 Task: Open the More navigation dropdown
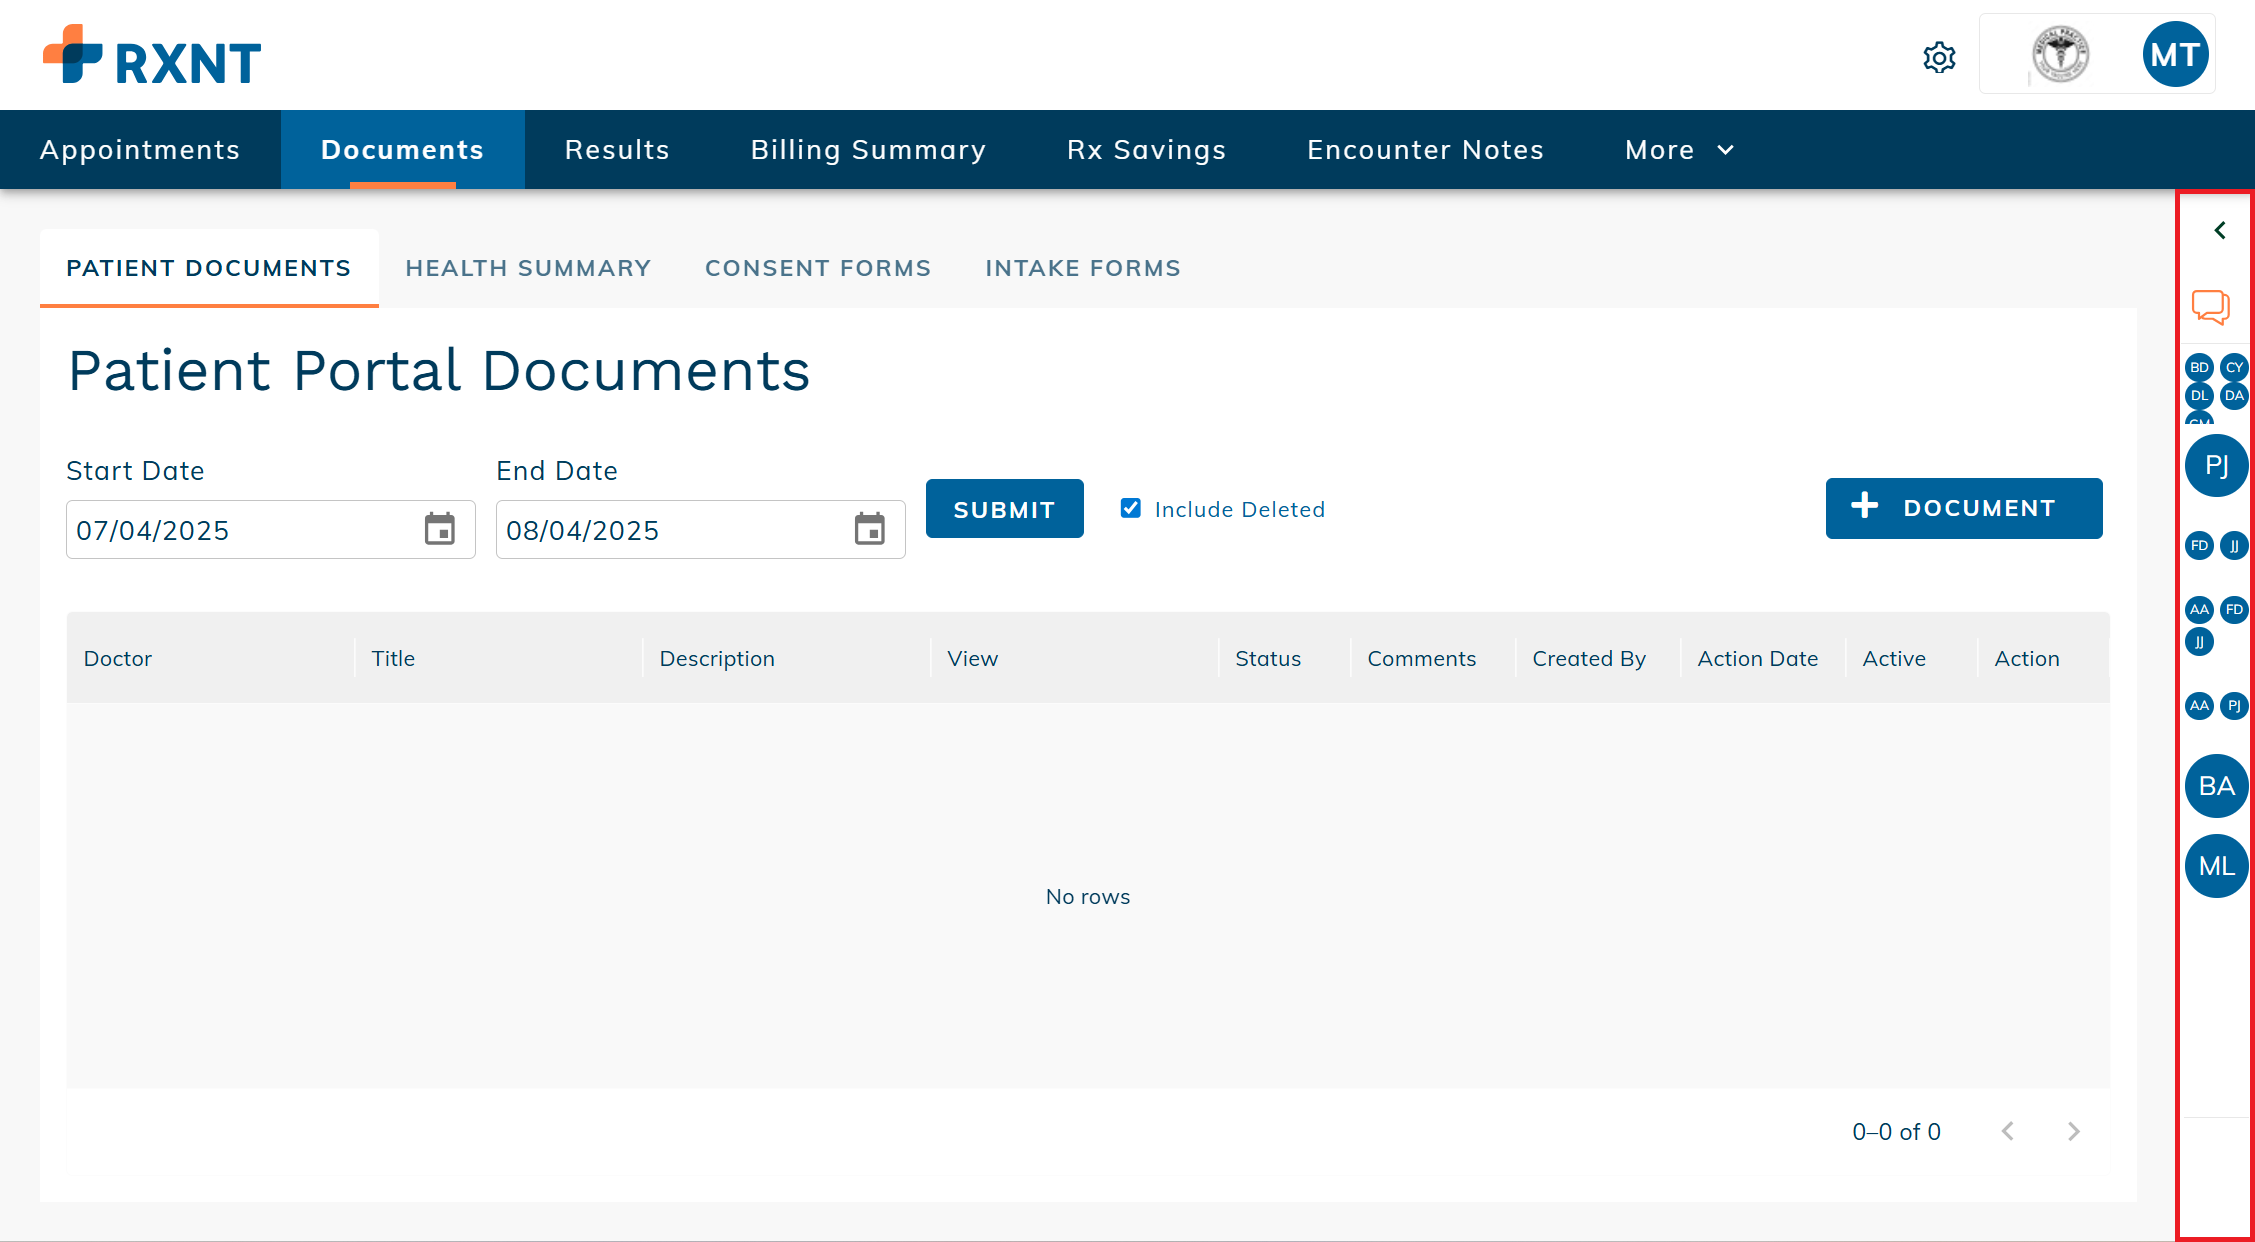1677,149
